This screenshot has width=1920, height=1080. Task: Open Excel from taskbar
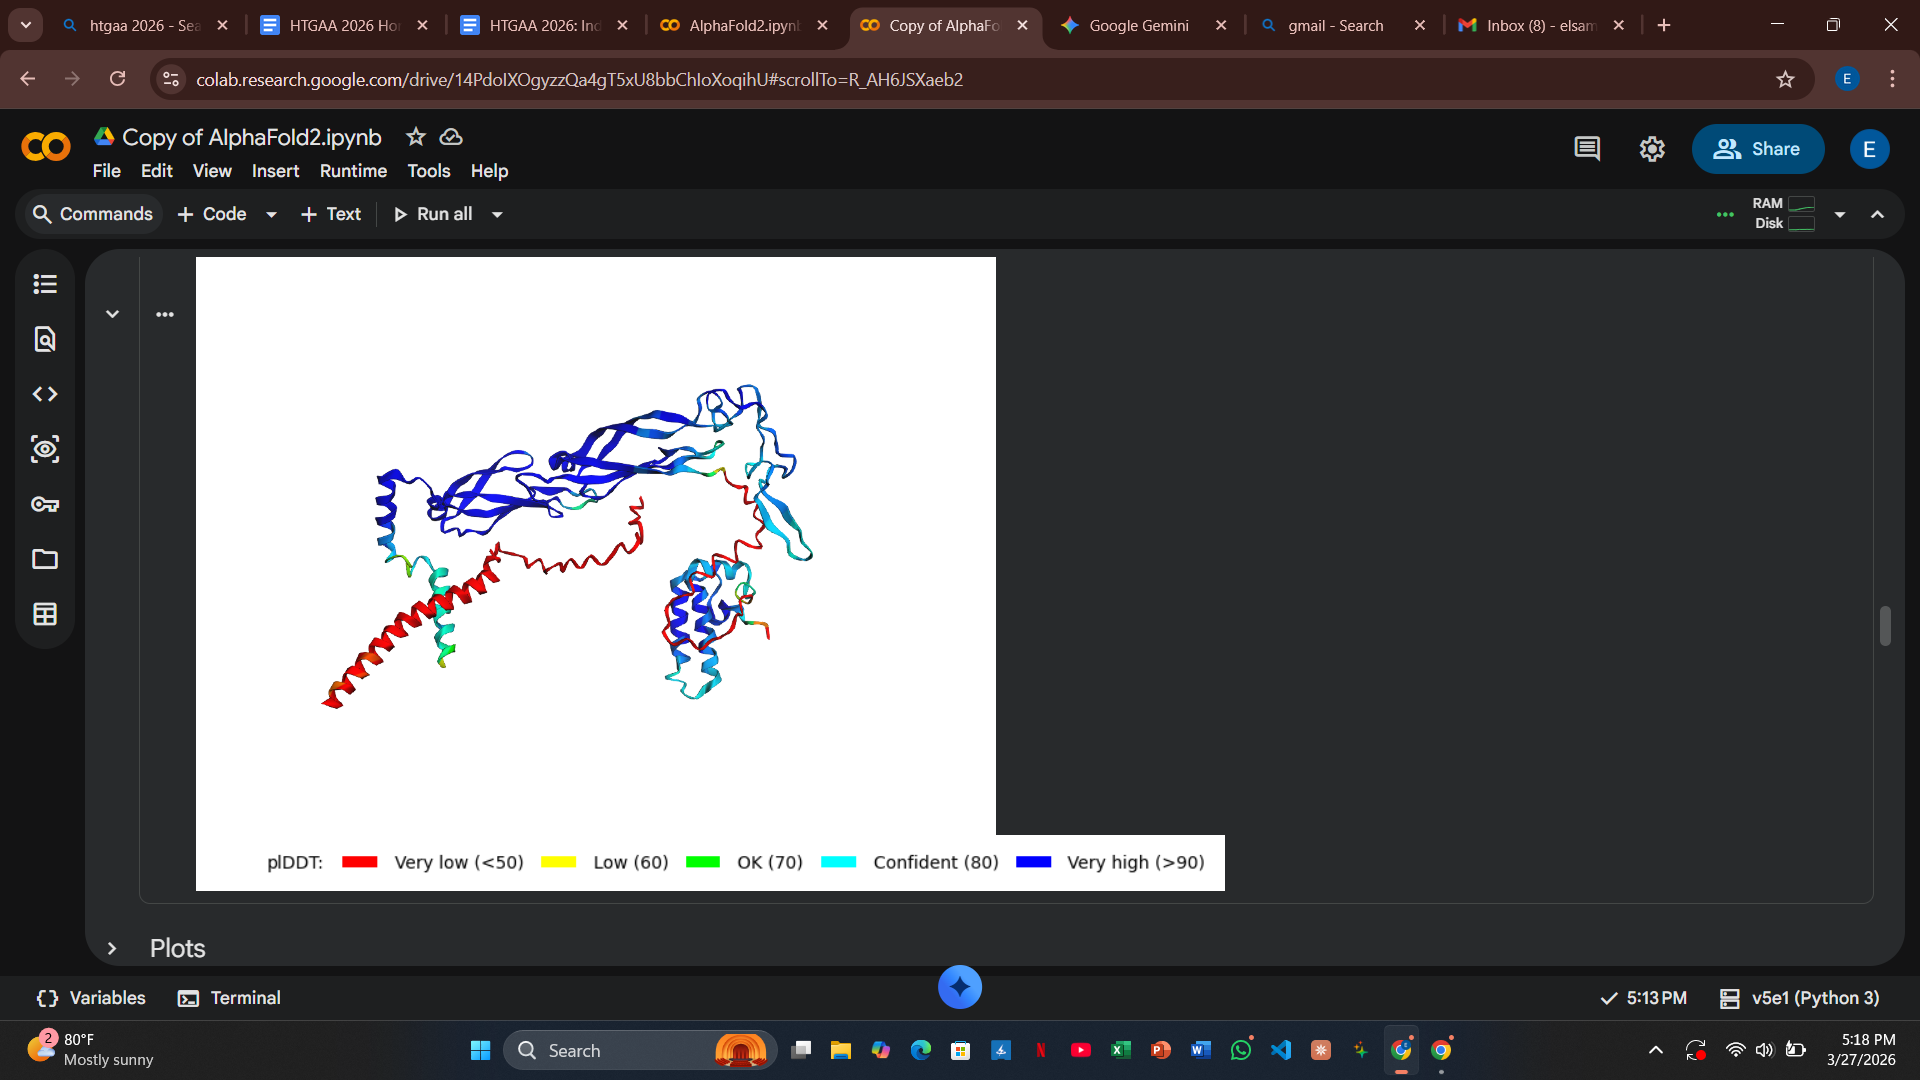click(x=1121, y=1050)
